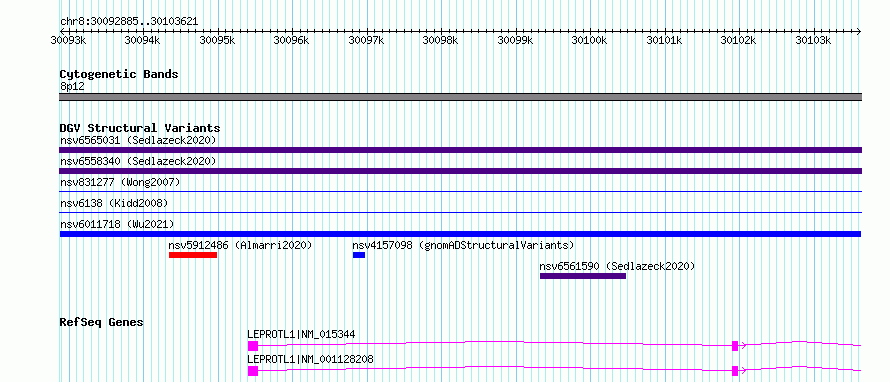The image size is (890, 382).
Task: Open variant nsv5912486 (Almarri2020) label
Action: (x=240, y=245)
